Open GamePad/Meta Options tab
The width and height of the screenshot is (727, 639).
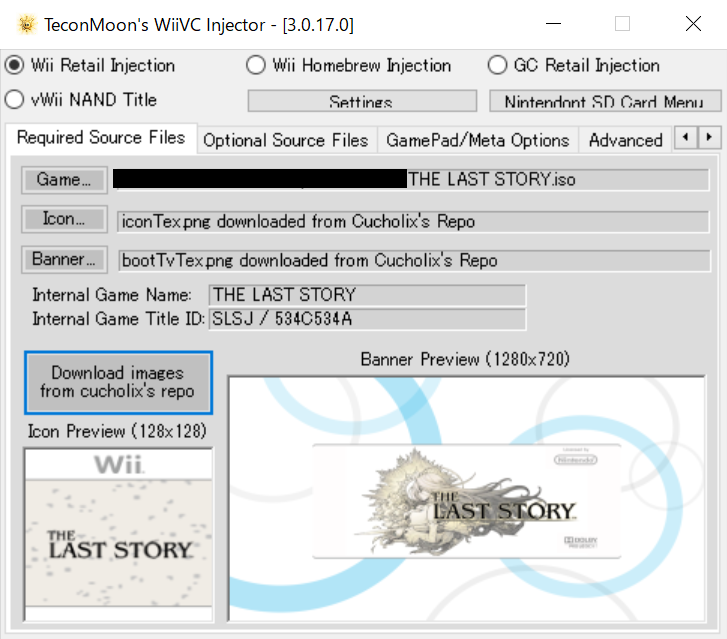pos(478,140)
